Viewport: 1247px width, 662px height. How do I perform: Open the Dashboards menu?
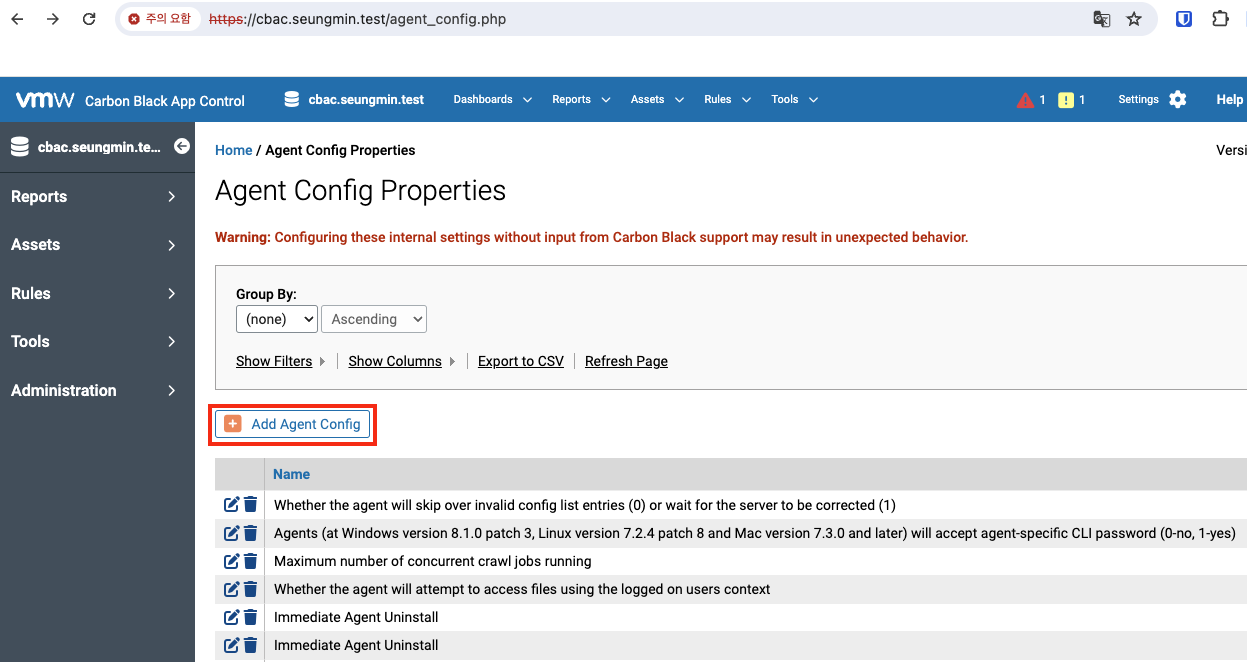coord(492,100)
